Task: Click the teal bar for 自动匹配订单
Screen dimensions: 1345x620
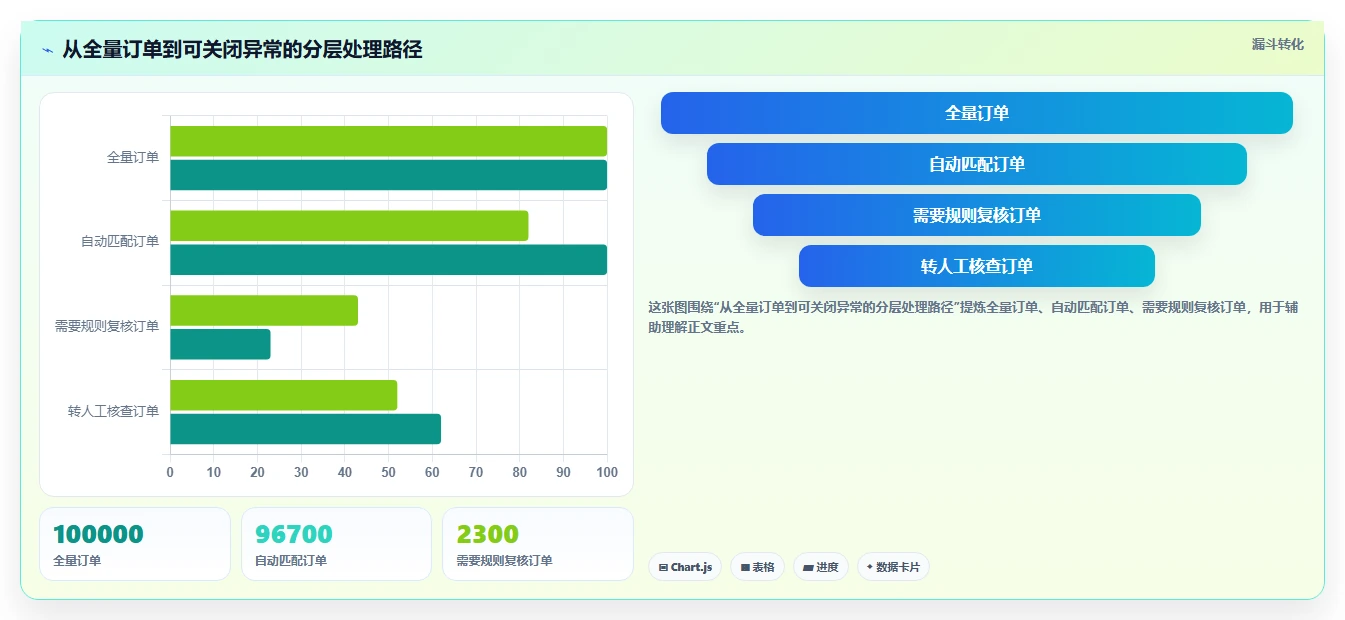Action: click(388, 260)
